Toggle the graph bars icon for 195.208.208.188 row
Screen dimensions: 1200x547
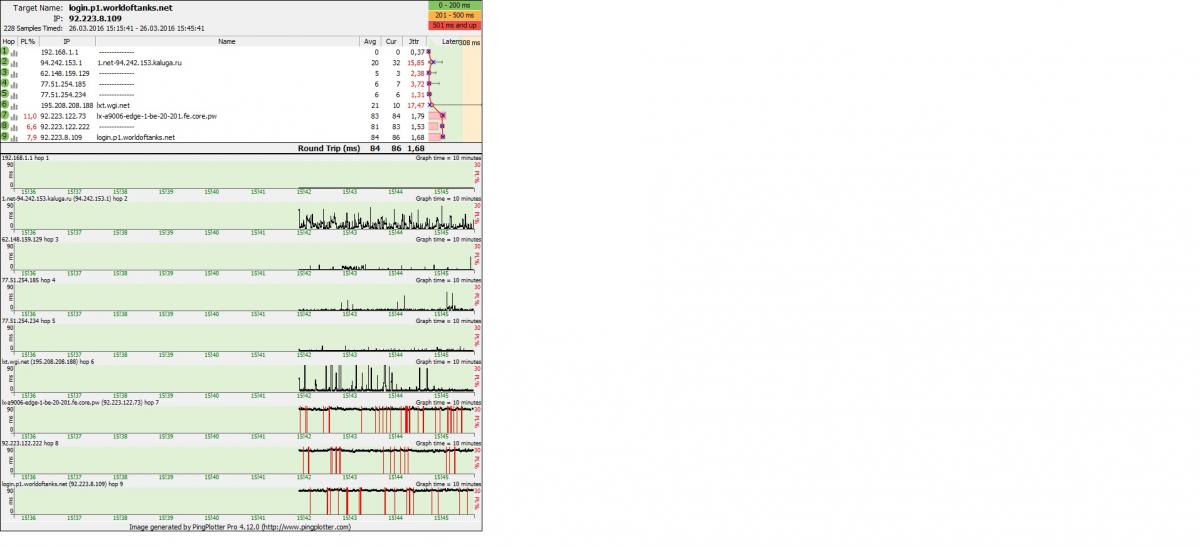pos(14,105)
